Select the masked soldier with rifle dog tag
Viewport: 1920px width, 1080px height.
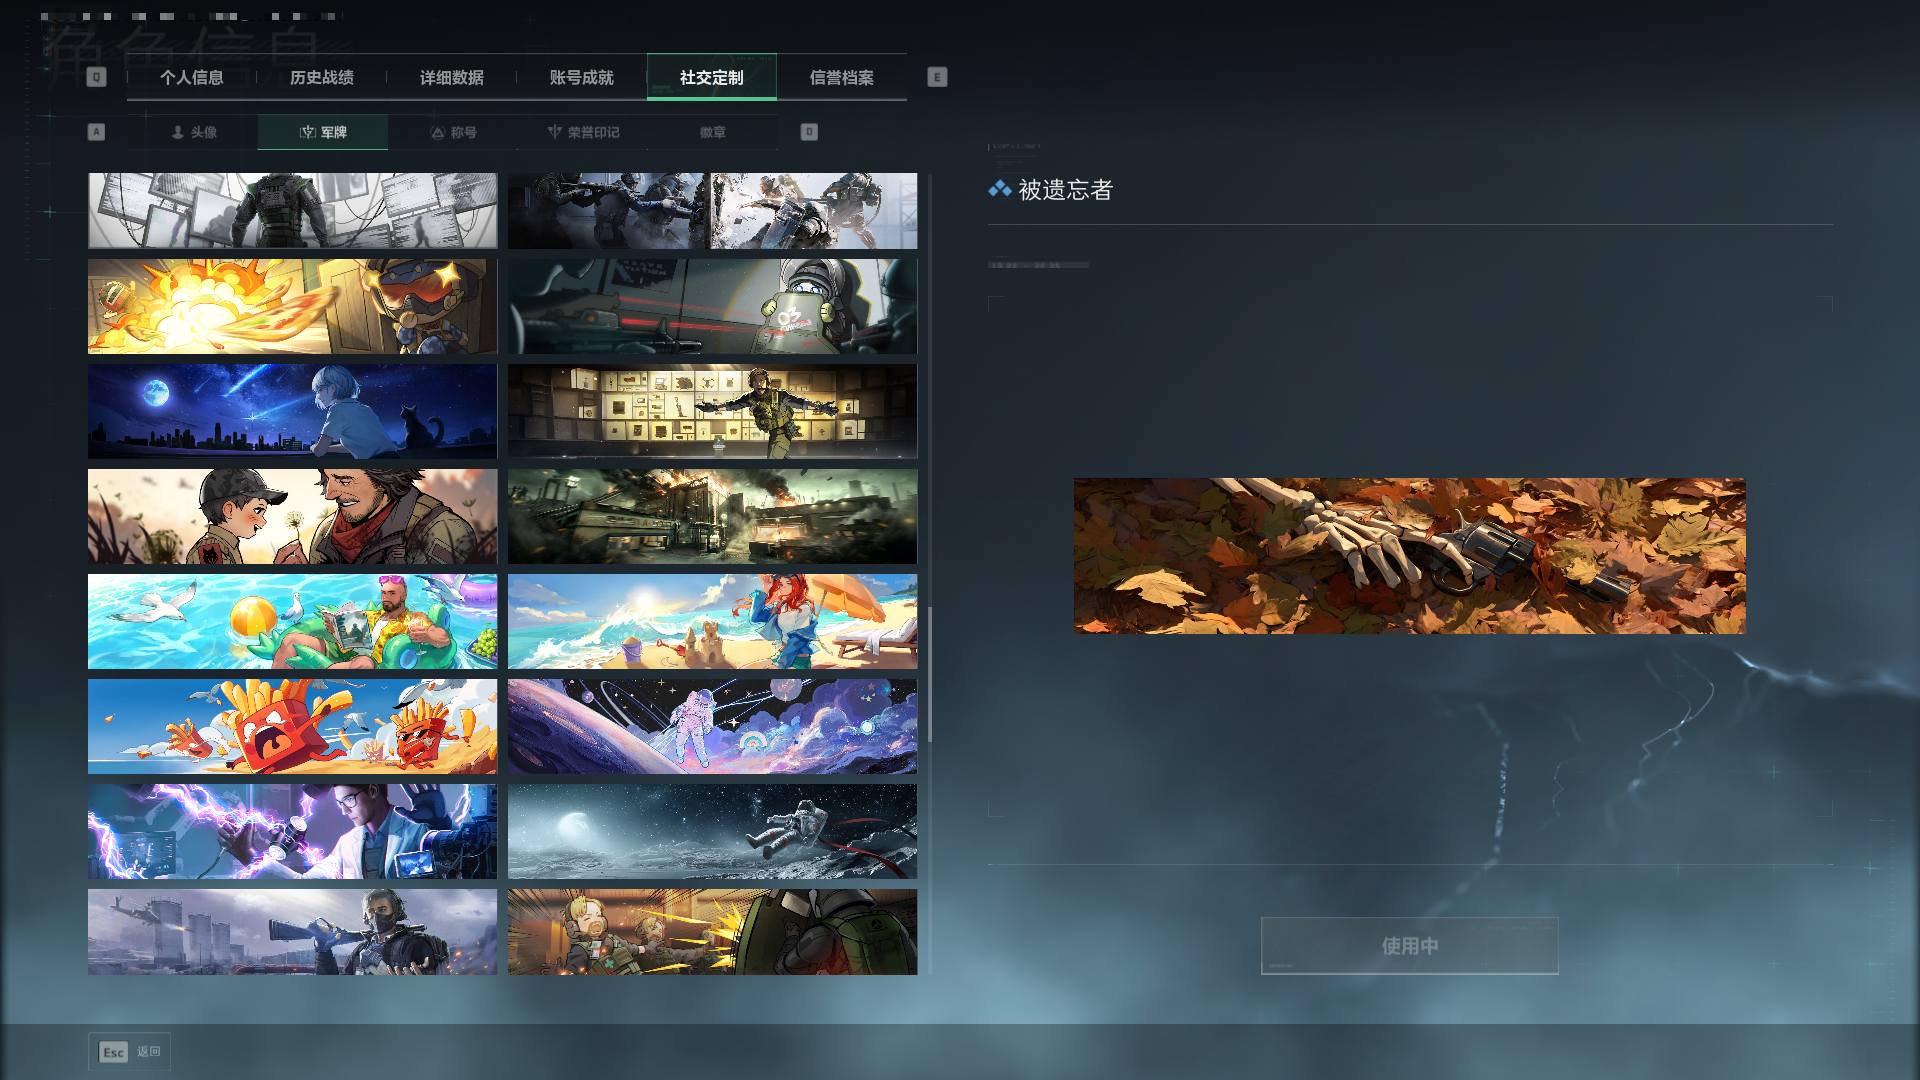pyautogui.click(x=292, y=932)
